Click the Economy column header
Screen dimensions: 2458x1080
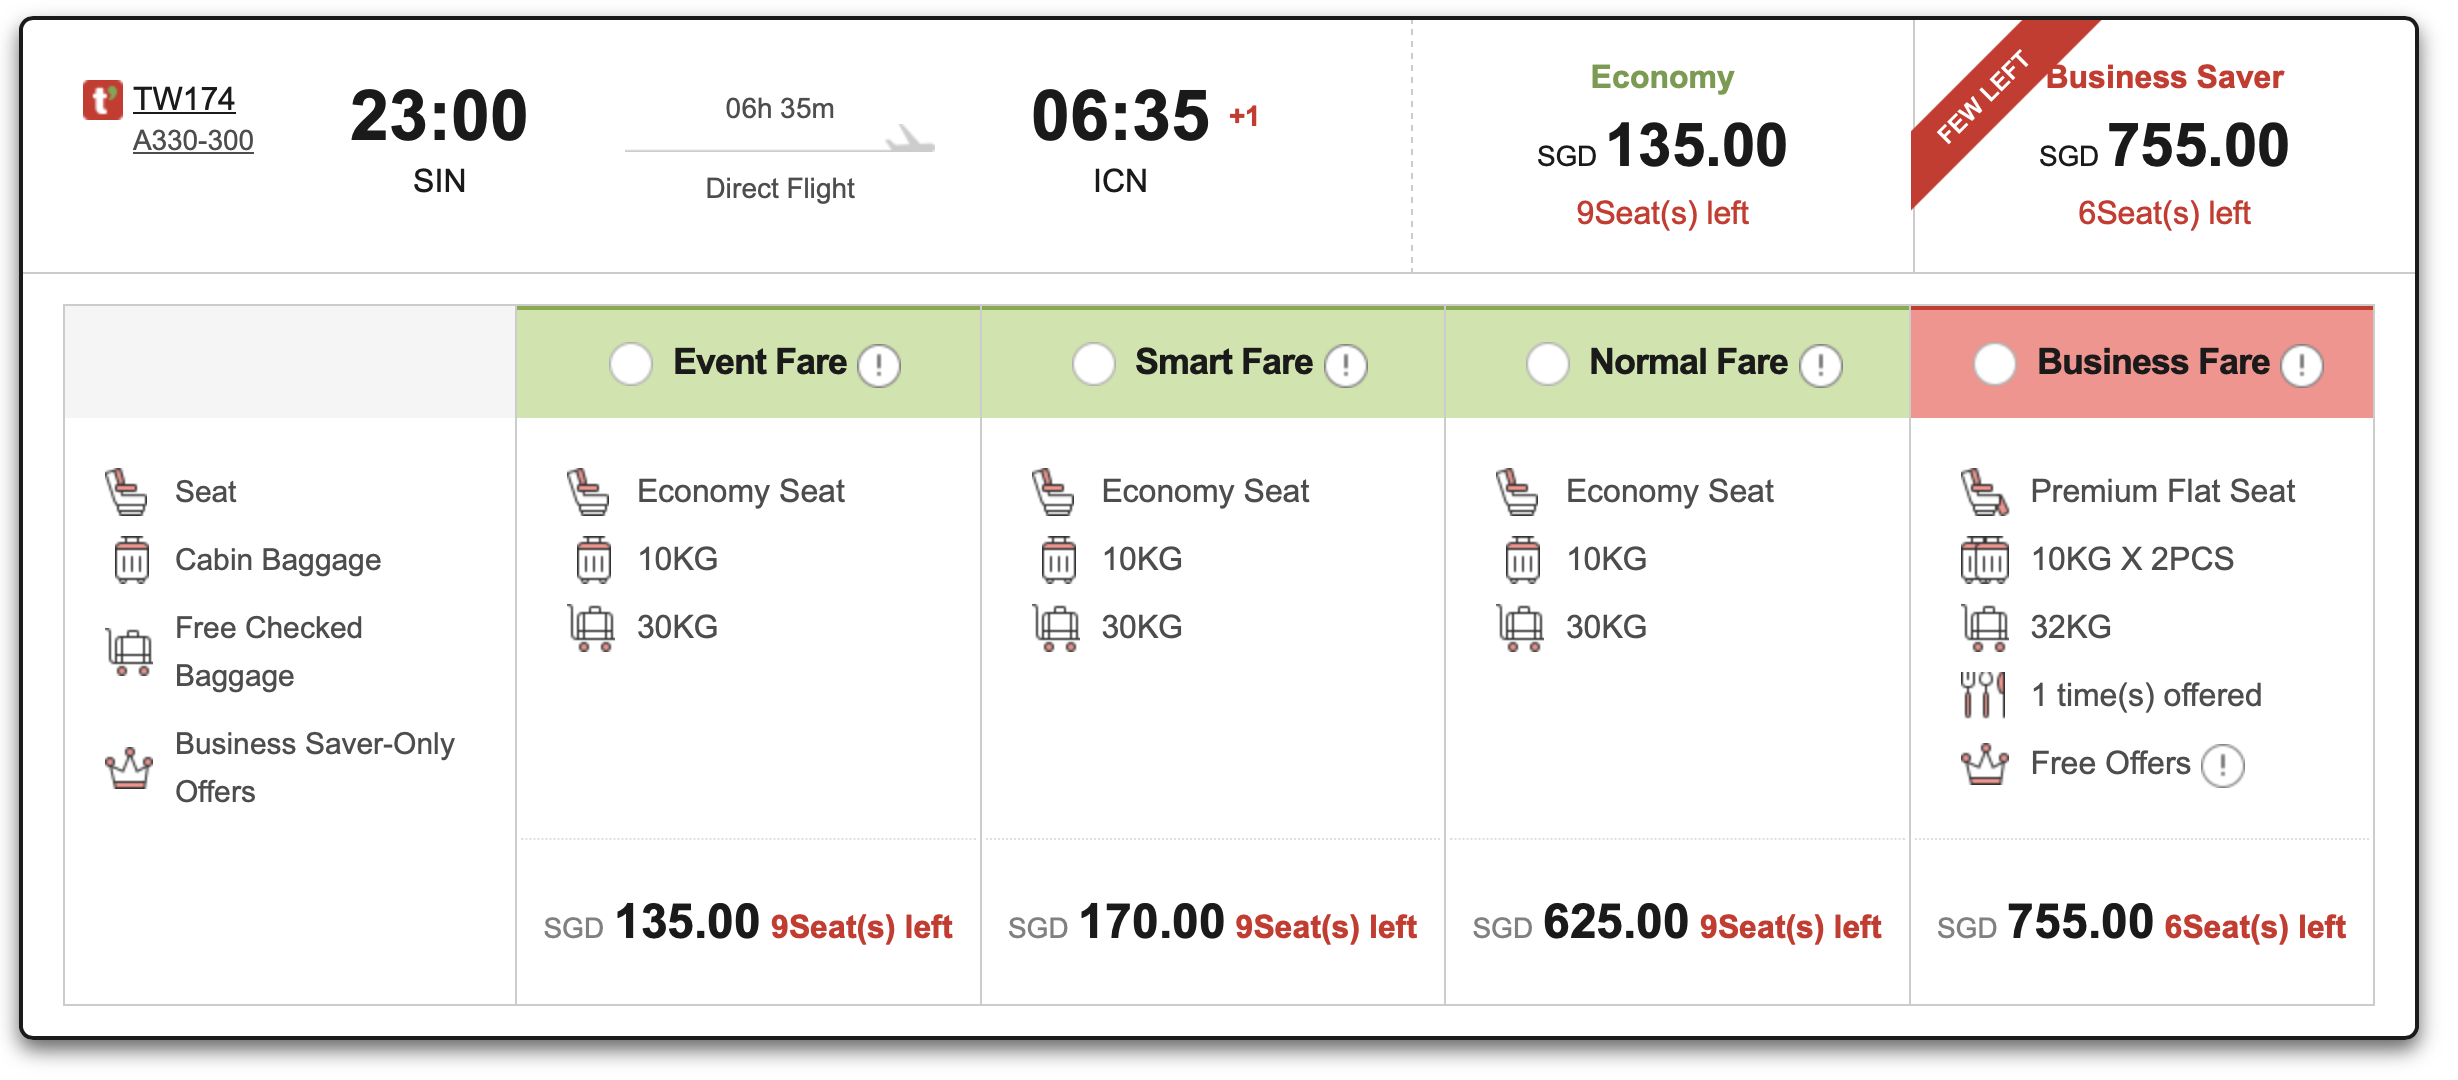(x=1660, y=76)
